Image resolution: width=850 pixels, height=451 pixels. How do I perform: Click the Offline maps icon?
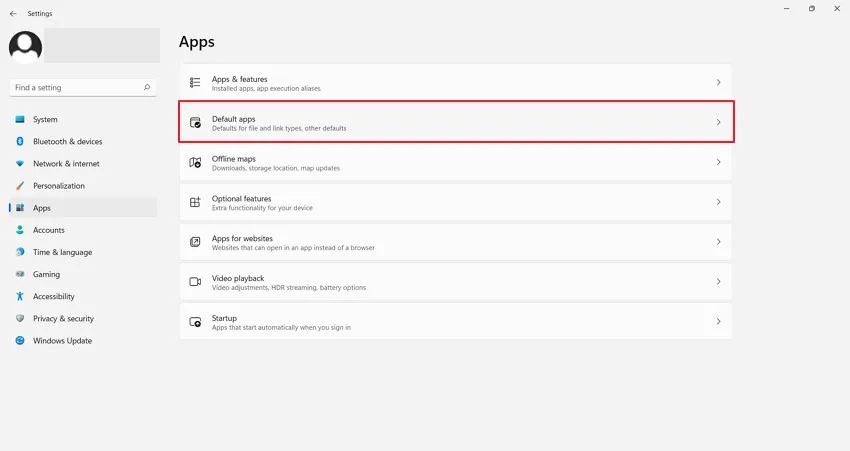coord(195,162)
